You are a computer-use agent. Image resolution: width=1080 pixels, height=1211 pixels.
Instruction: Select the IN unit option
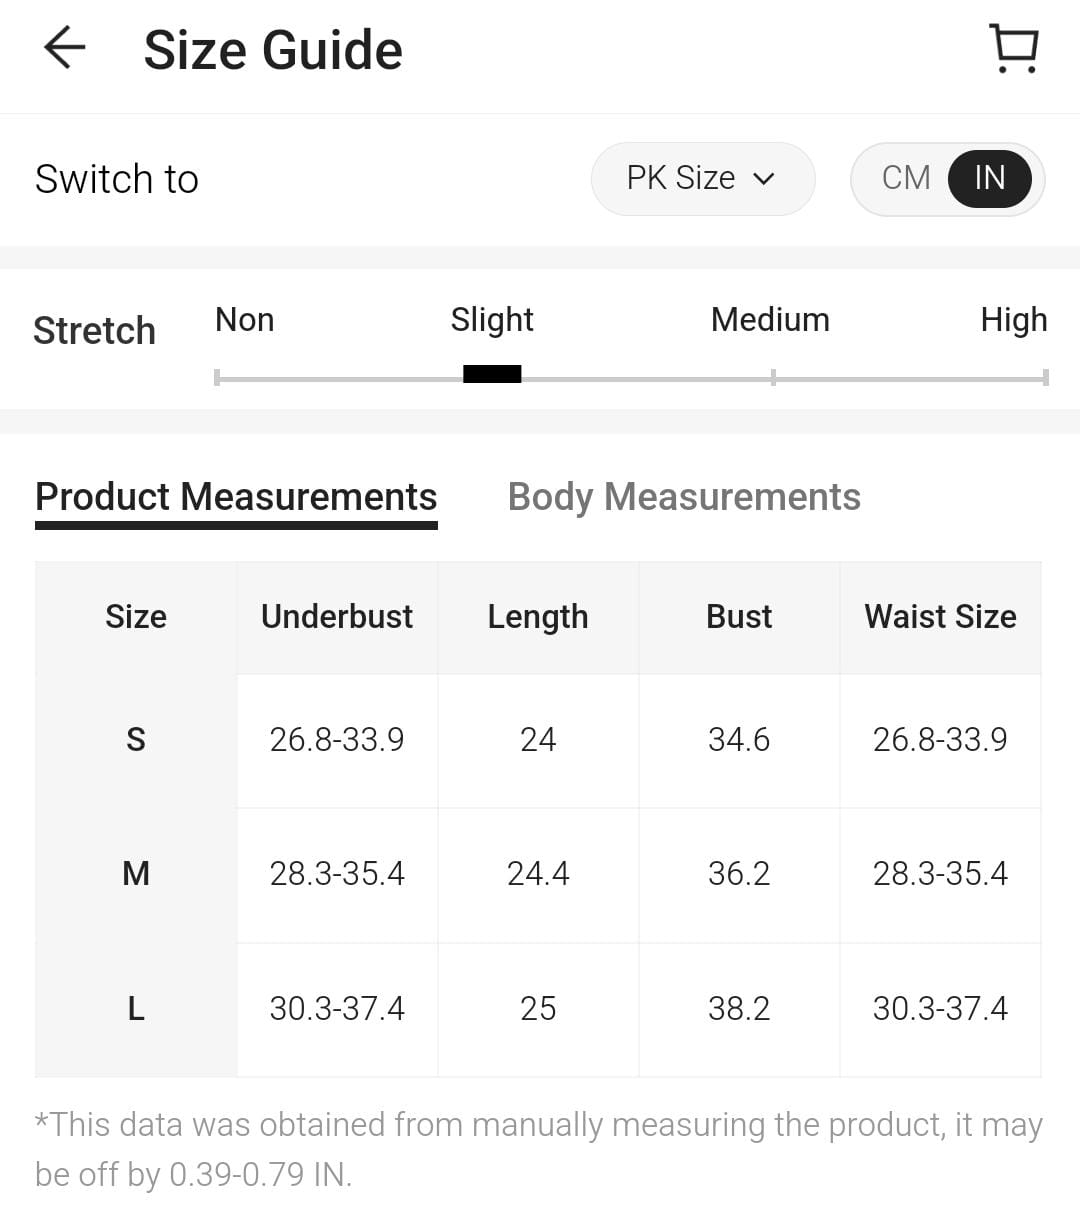(x=989, y=178)
